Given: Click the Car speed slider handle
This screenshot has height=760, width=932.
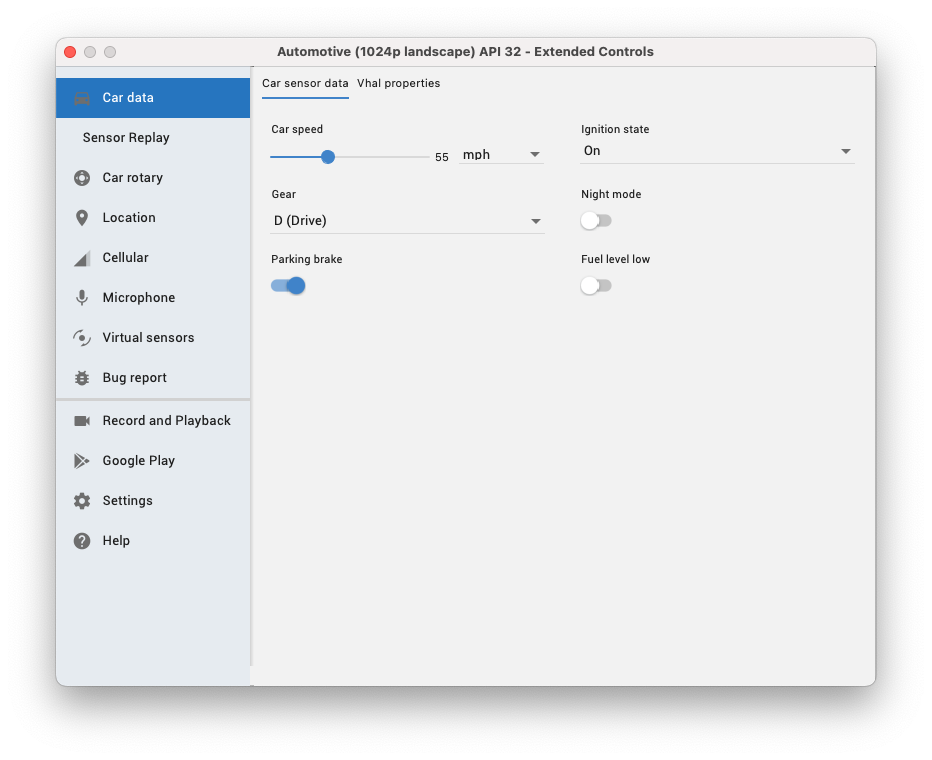Looking at the screenshot, I should click(328, 157).
